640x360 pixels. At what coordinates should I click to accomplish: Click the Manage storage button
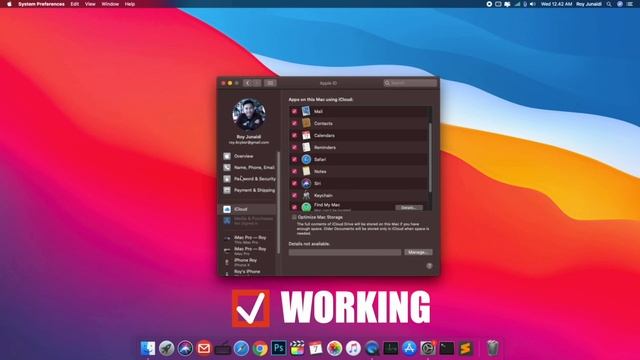(x=418, y=252)
